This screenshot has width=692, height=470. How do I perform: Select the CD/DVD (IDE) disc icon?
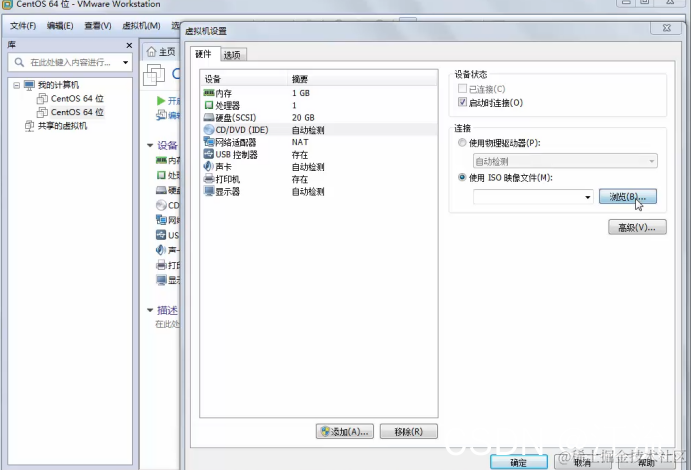[x=209, y=130]
